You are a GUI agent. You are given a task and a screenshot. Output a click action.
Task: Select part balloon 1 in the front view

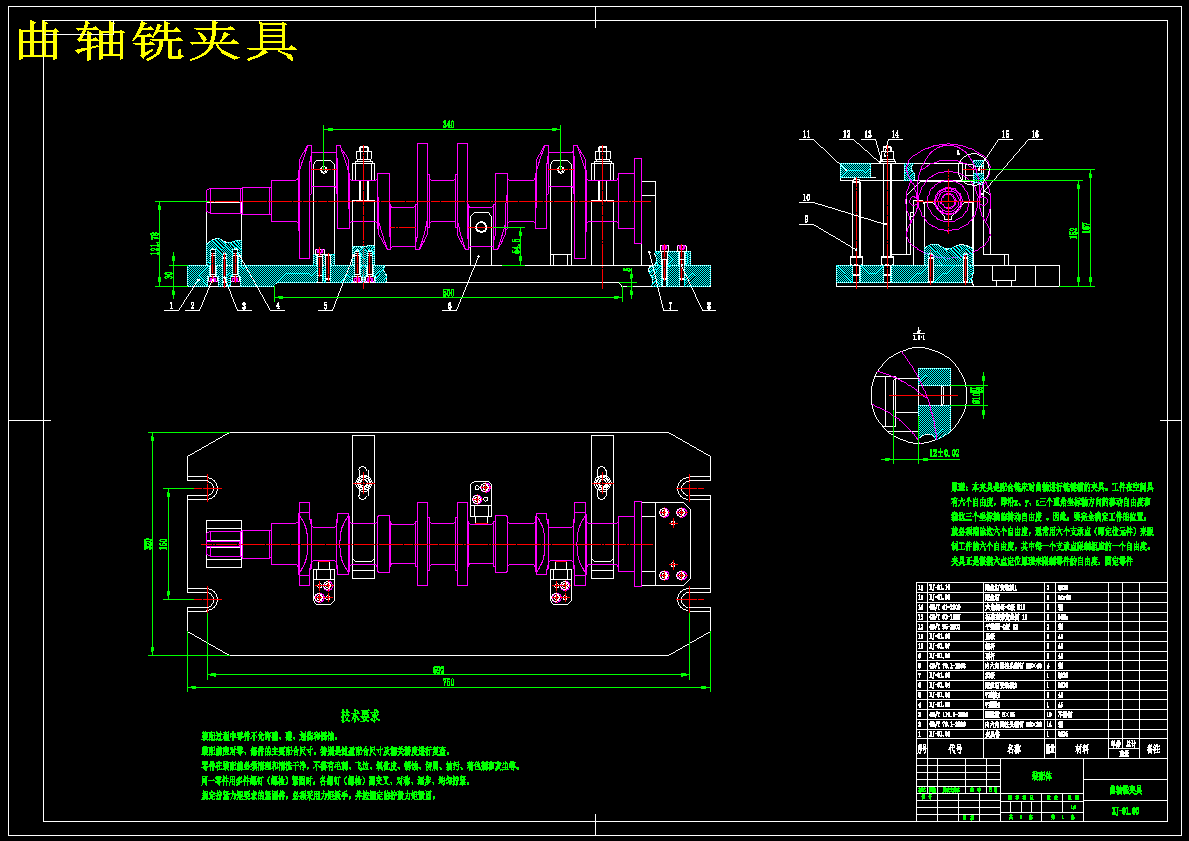(172, 303)
